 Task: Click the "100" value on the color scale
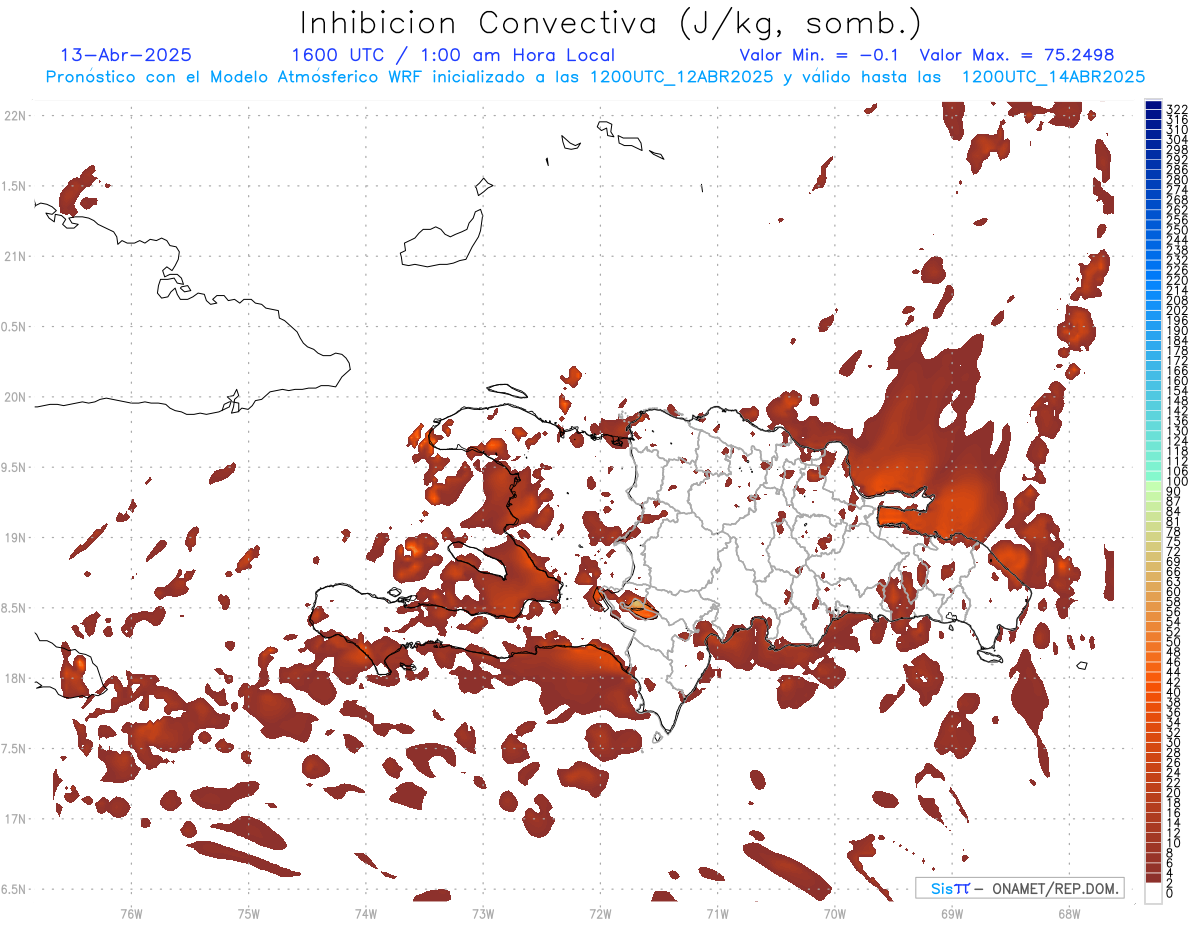[1177, 482]
